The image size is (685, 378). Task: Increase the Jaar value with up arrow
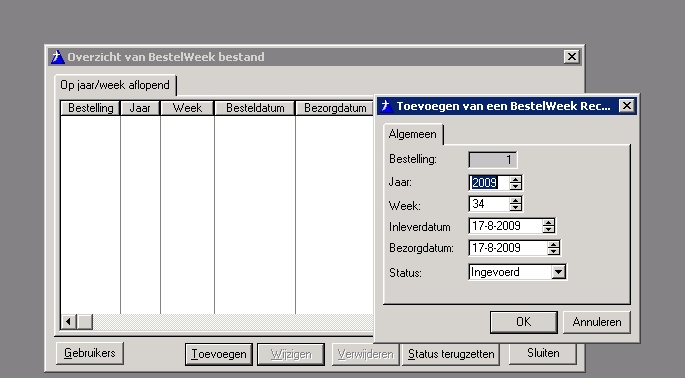(x=515, y=179)
